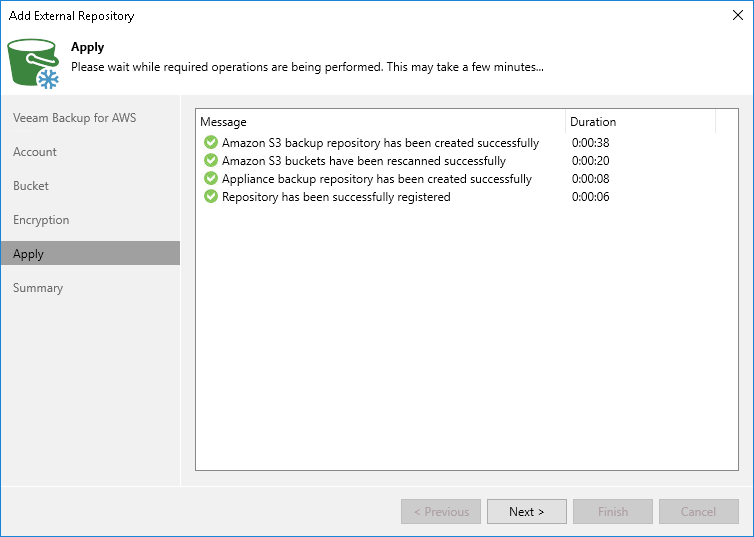The image size is (754, 537).
Task: Select the Veeam Backup for AWS step
Action: tap(74, 118)
